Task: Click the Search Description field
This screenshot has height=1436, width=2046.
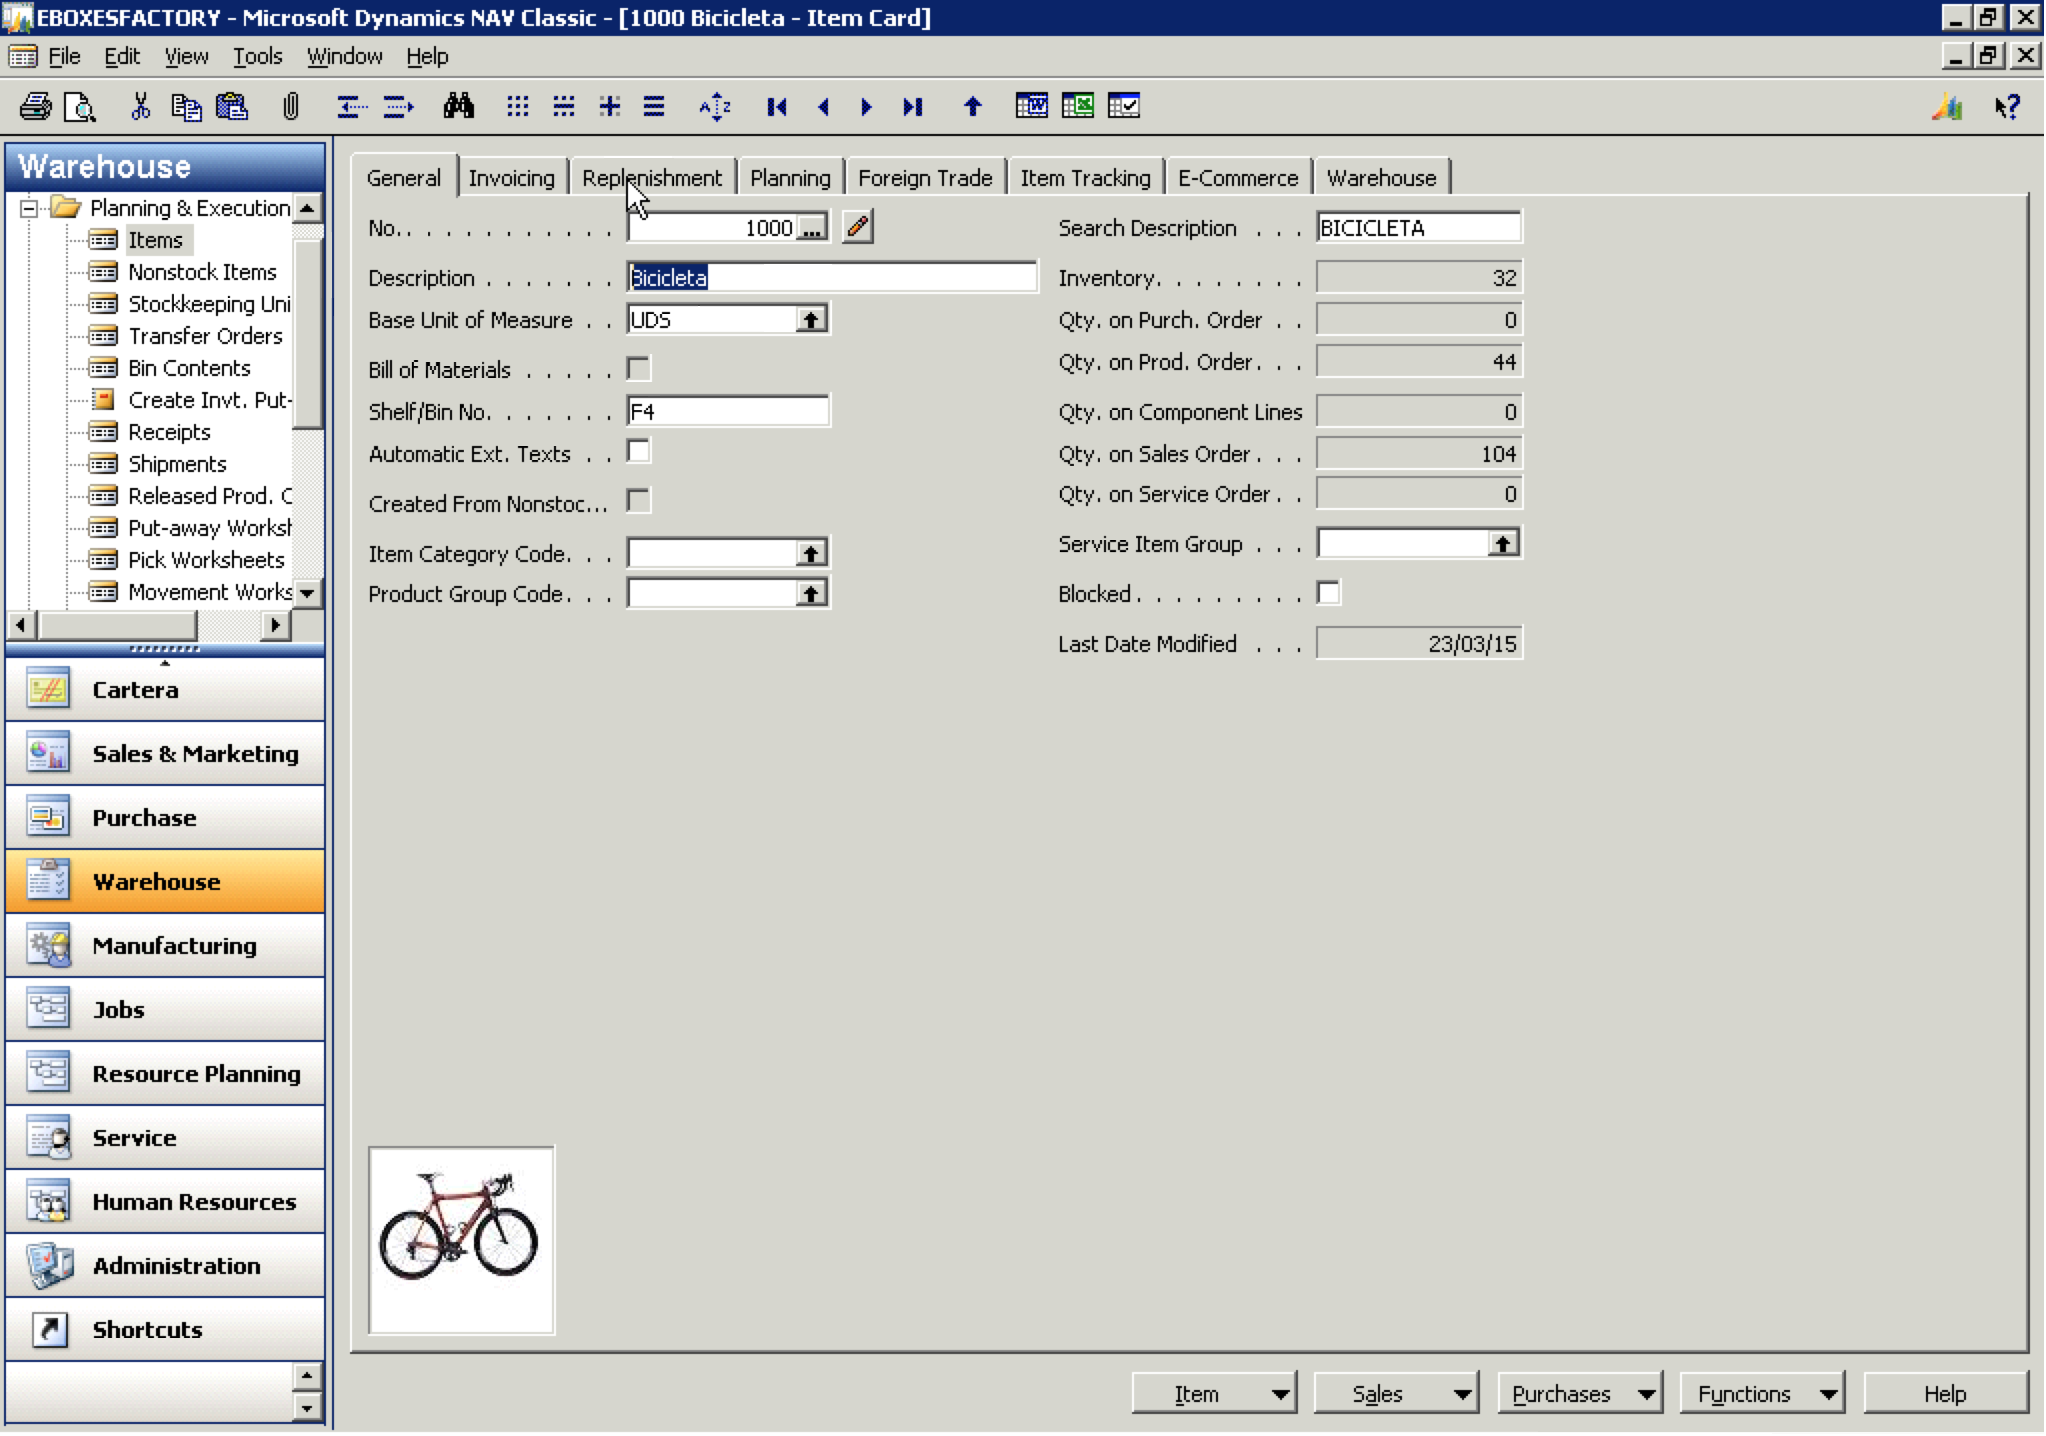Action: tap(1419, 227)
